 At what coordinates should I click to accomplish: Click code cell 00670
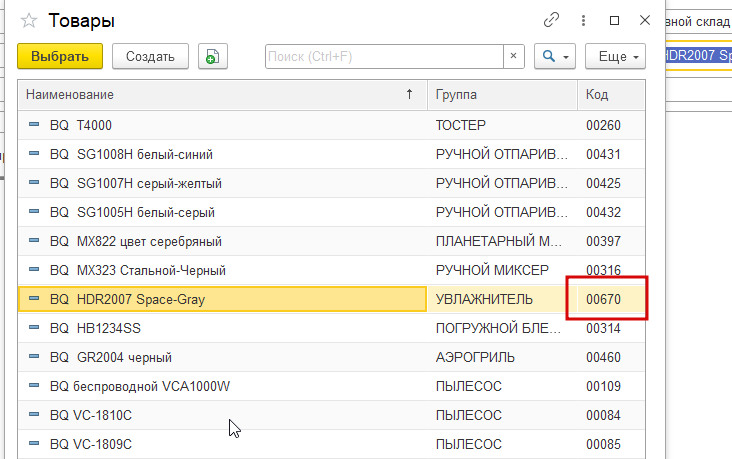tap(612, 299)
